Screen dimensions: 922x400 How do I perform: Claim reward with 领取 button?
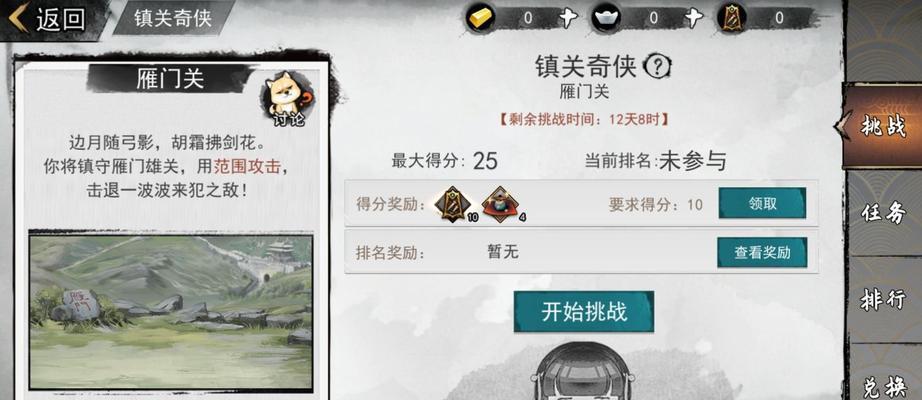[x=762, y=204]
